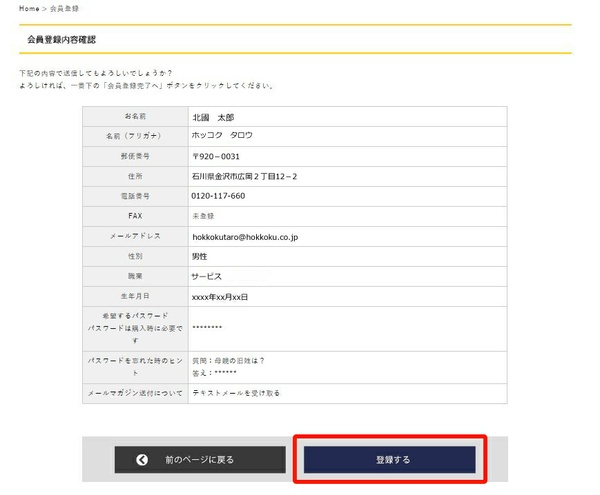Select the birthdate xxxx年xx月xx日

[x=220, y=297]
